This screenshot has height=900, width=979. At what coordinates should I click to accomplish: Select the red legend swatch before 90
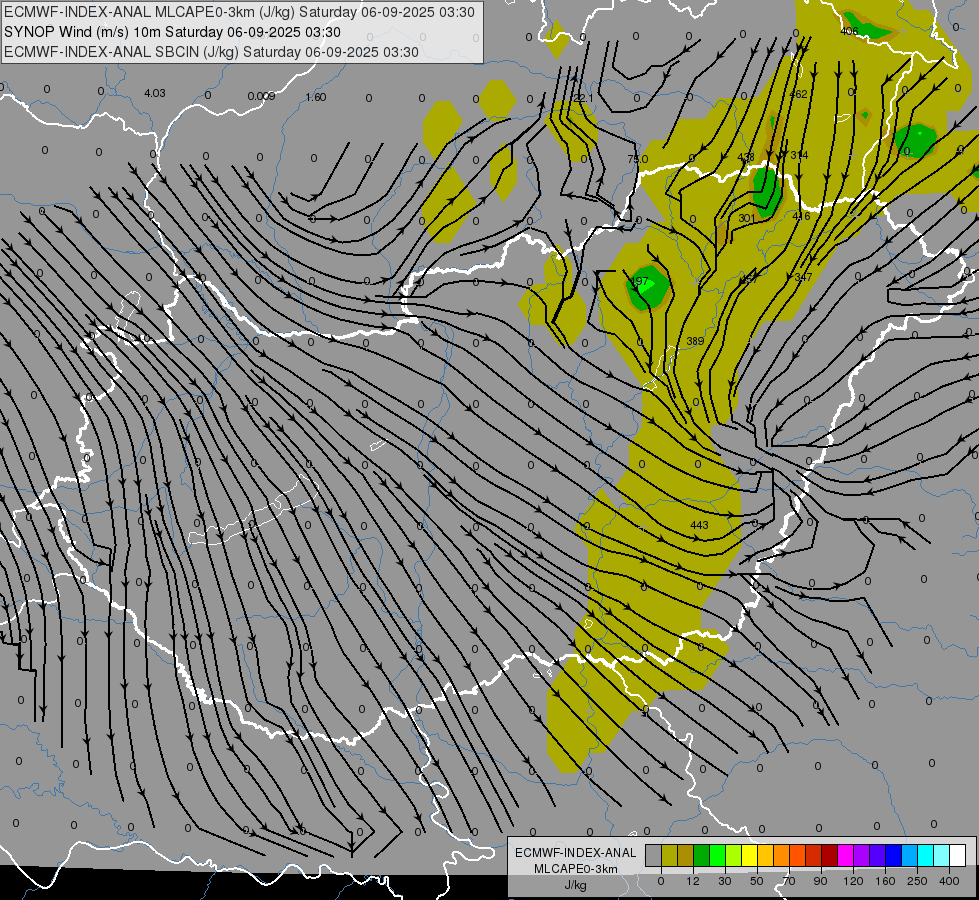tap(814, 856)
